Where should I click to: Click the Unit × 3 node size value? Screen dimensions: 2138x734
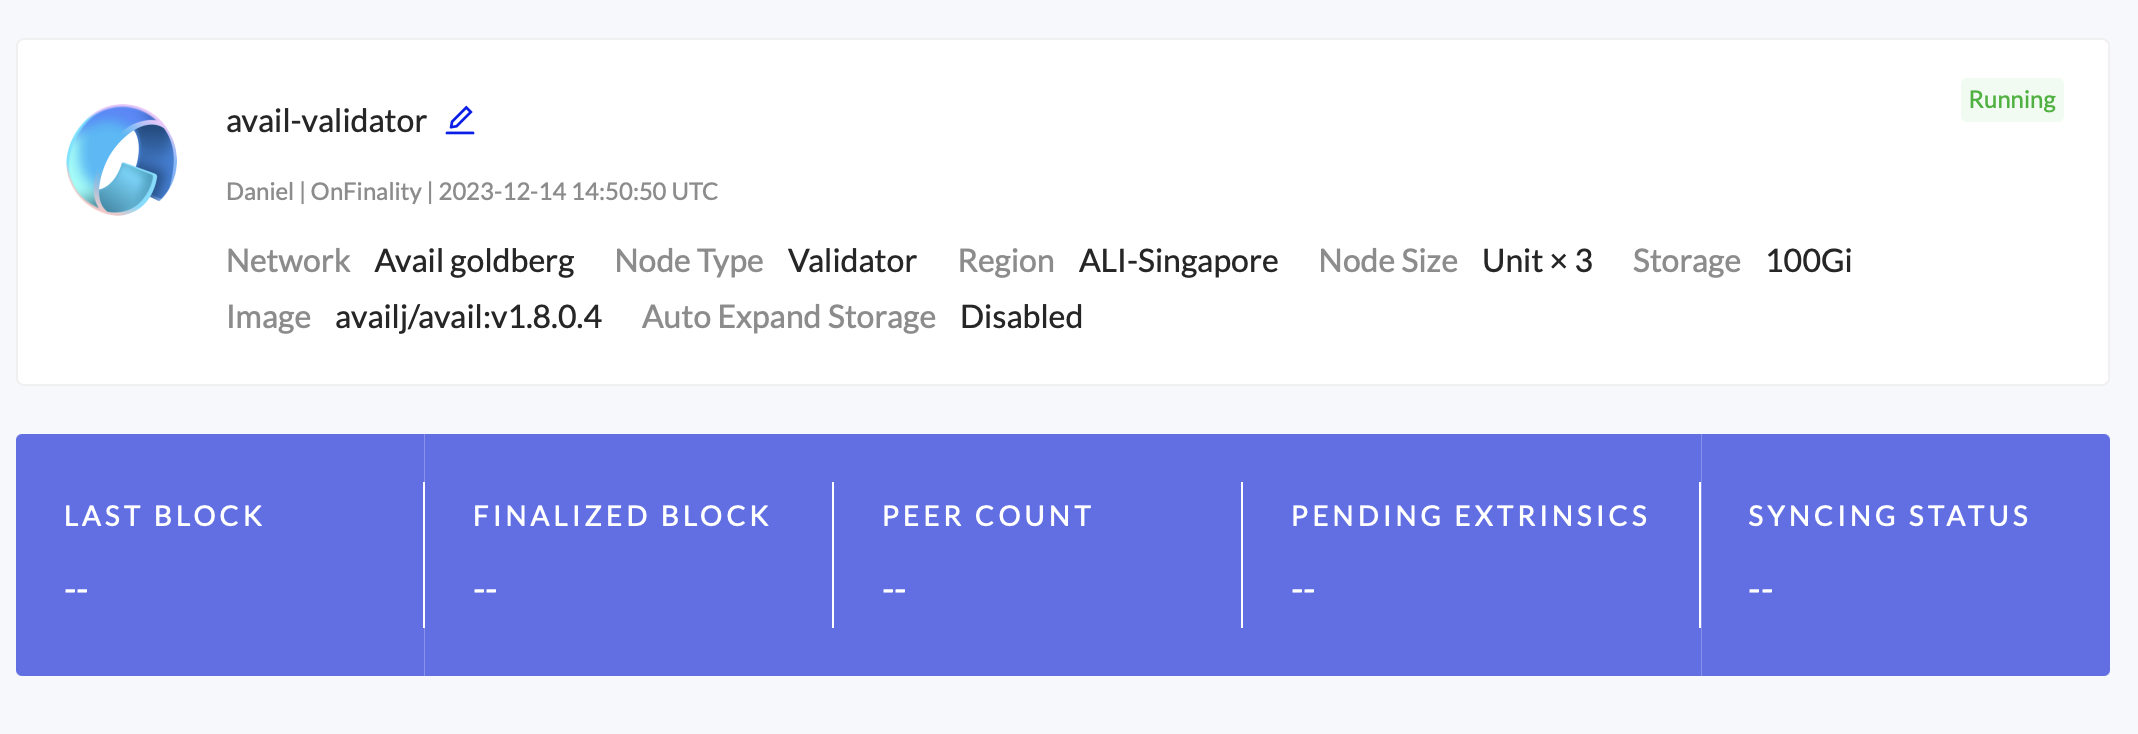[x=1537, y=261]
